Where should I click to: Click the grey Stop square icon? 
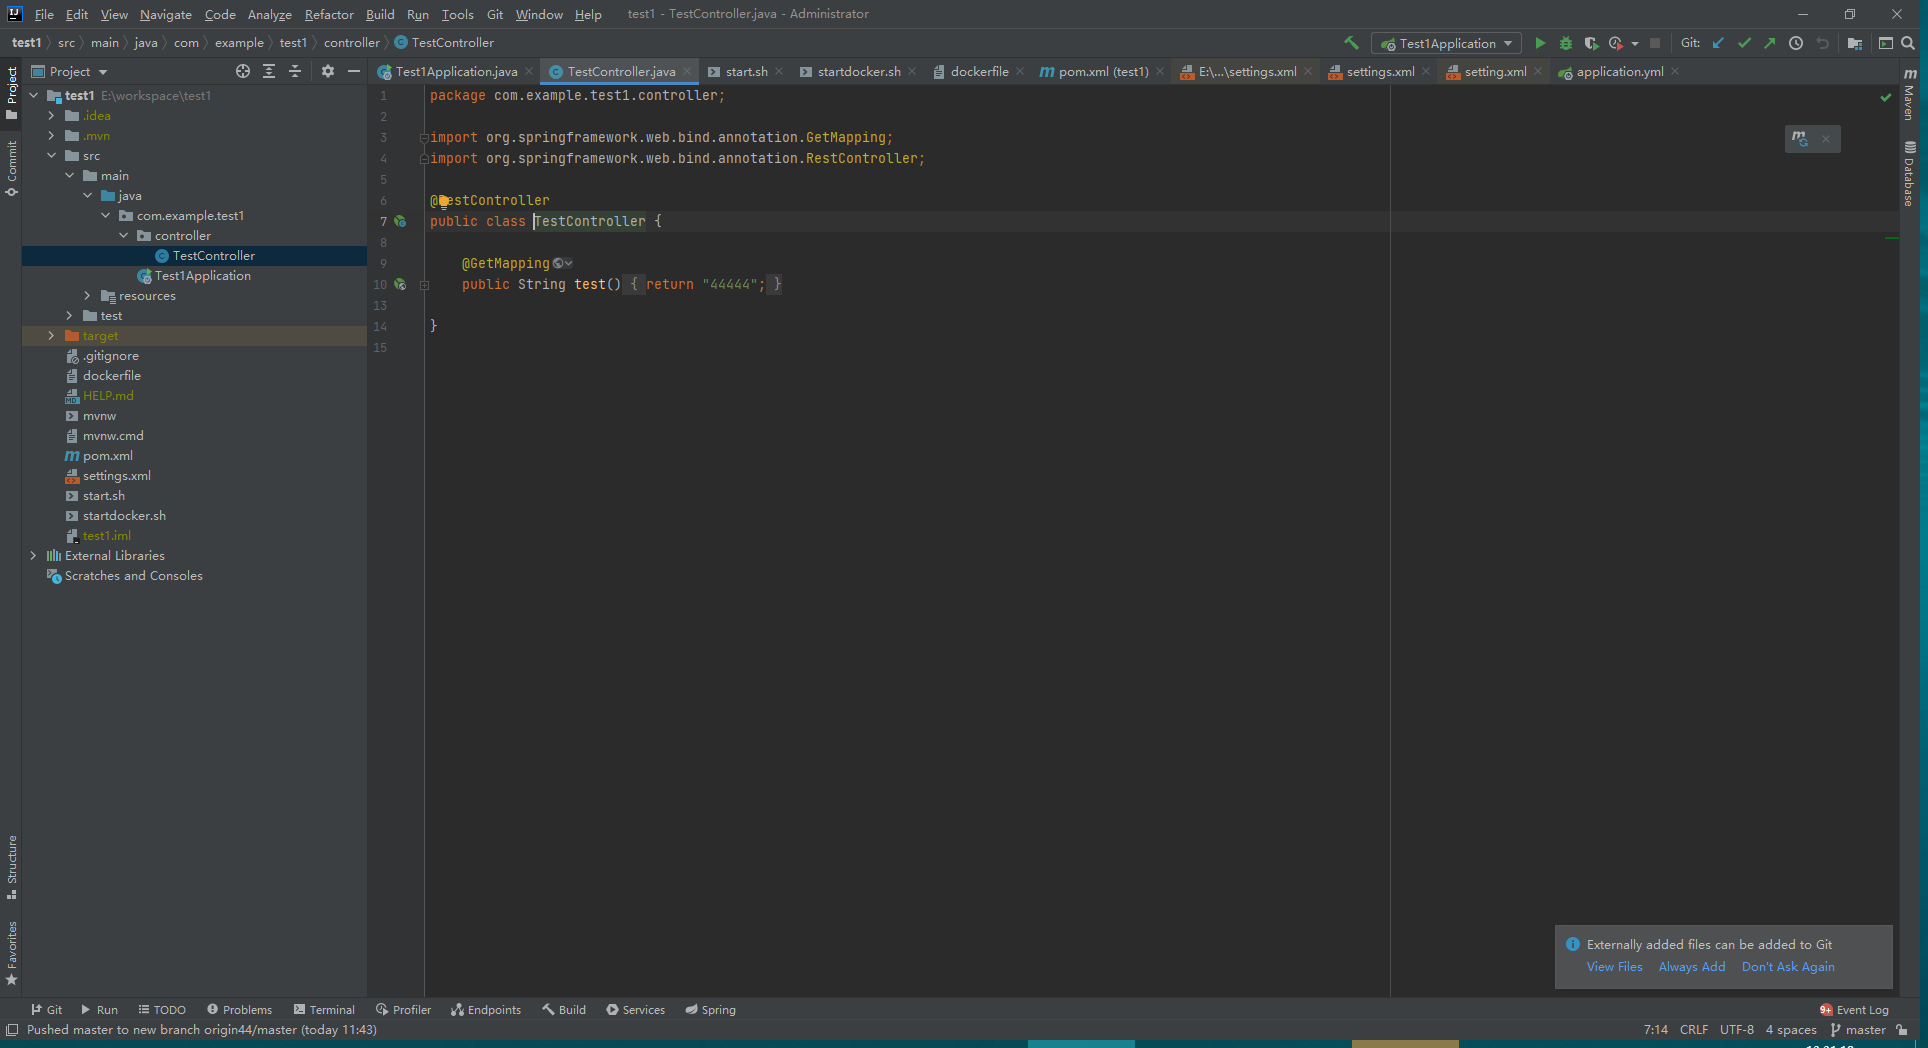pyautogui.click(x=1655, y=43)
